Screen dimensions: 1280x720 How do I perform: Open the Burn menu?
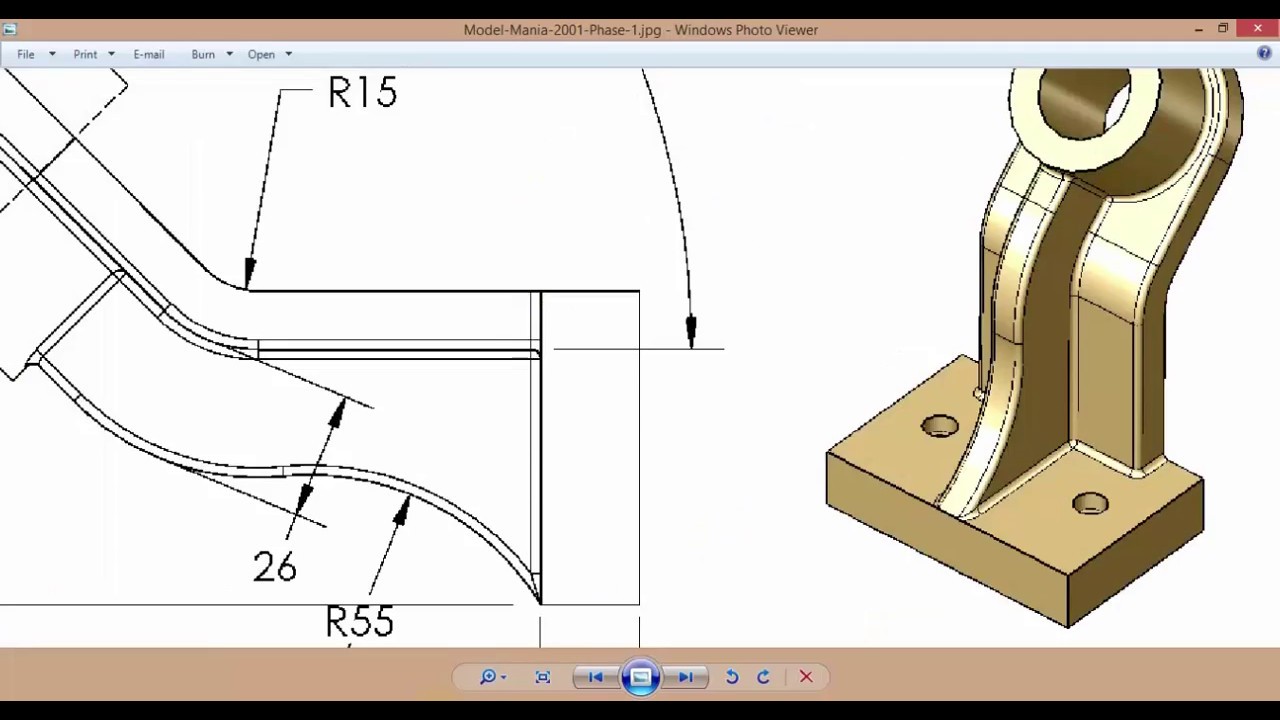[x=203, y=54]
